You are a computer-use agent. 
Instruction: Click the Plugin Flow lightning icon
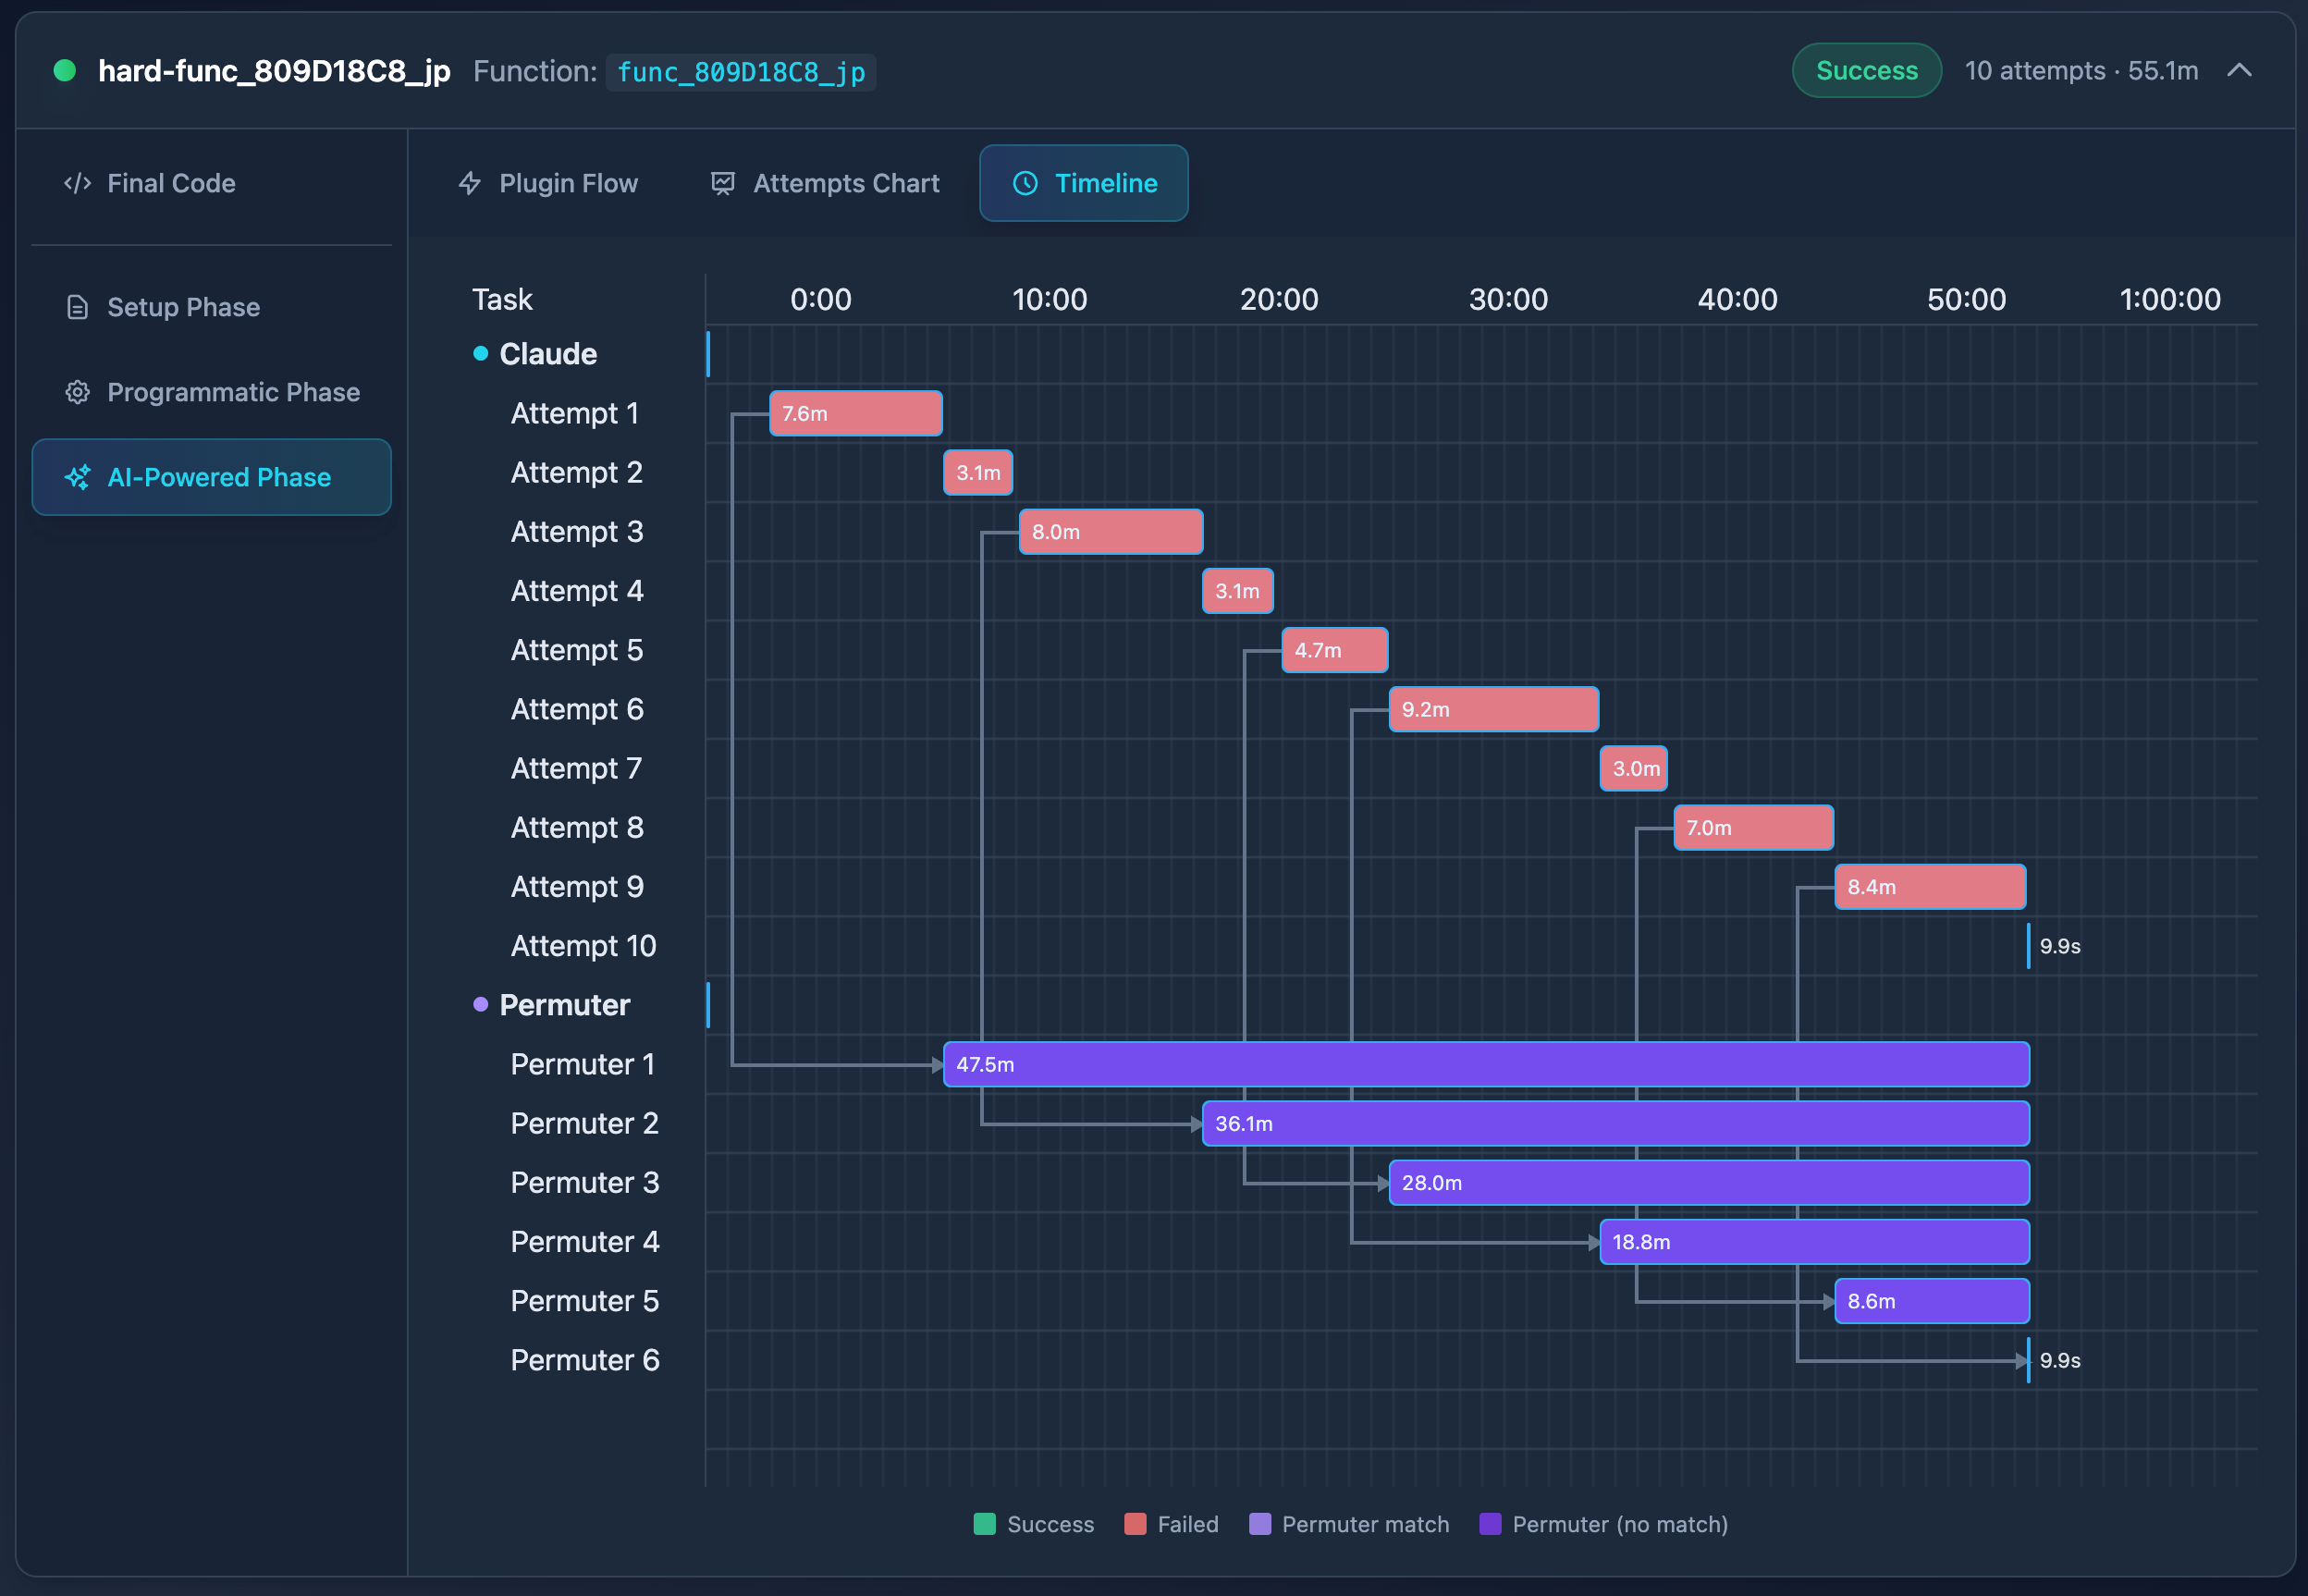(470, 183)
